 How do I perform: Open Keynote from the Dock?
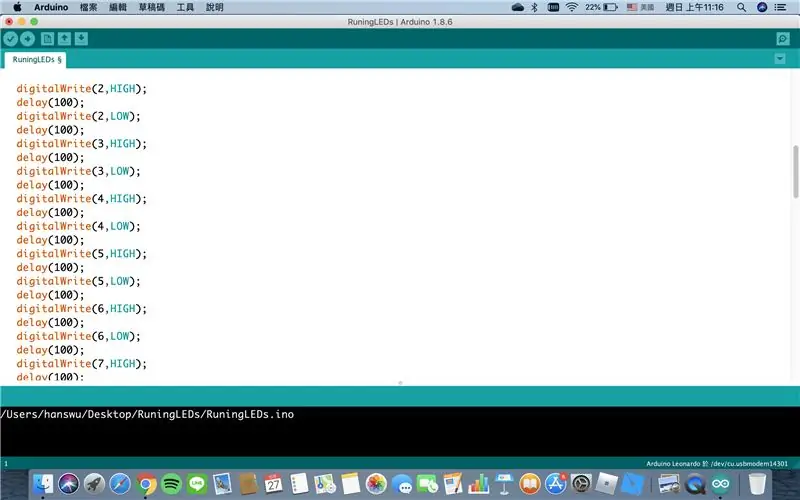click(505, 484)
